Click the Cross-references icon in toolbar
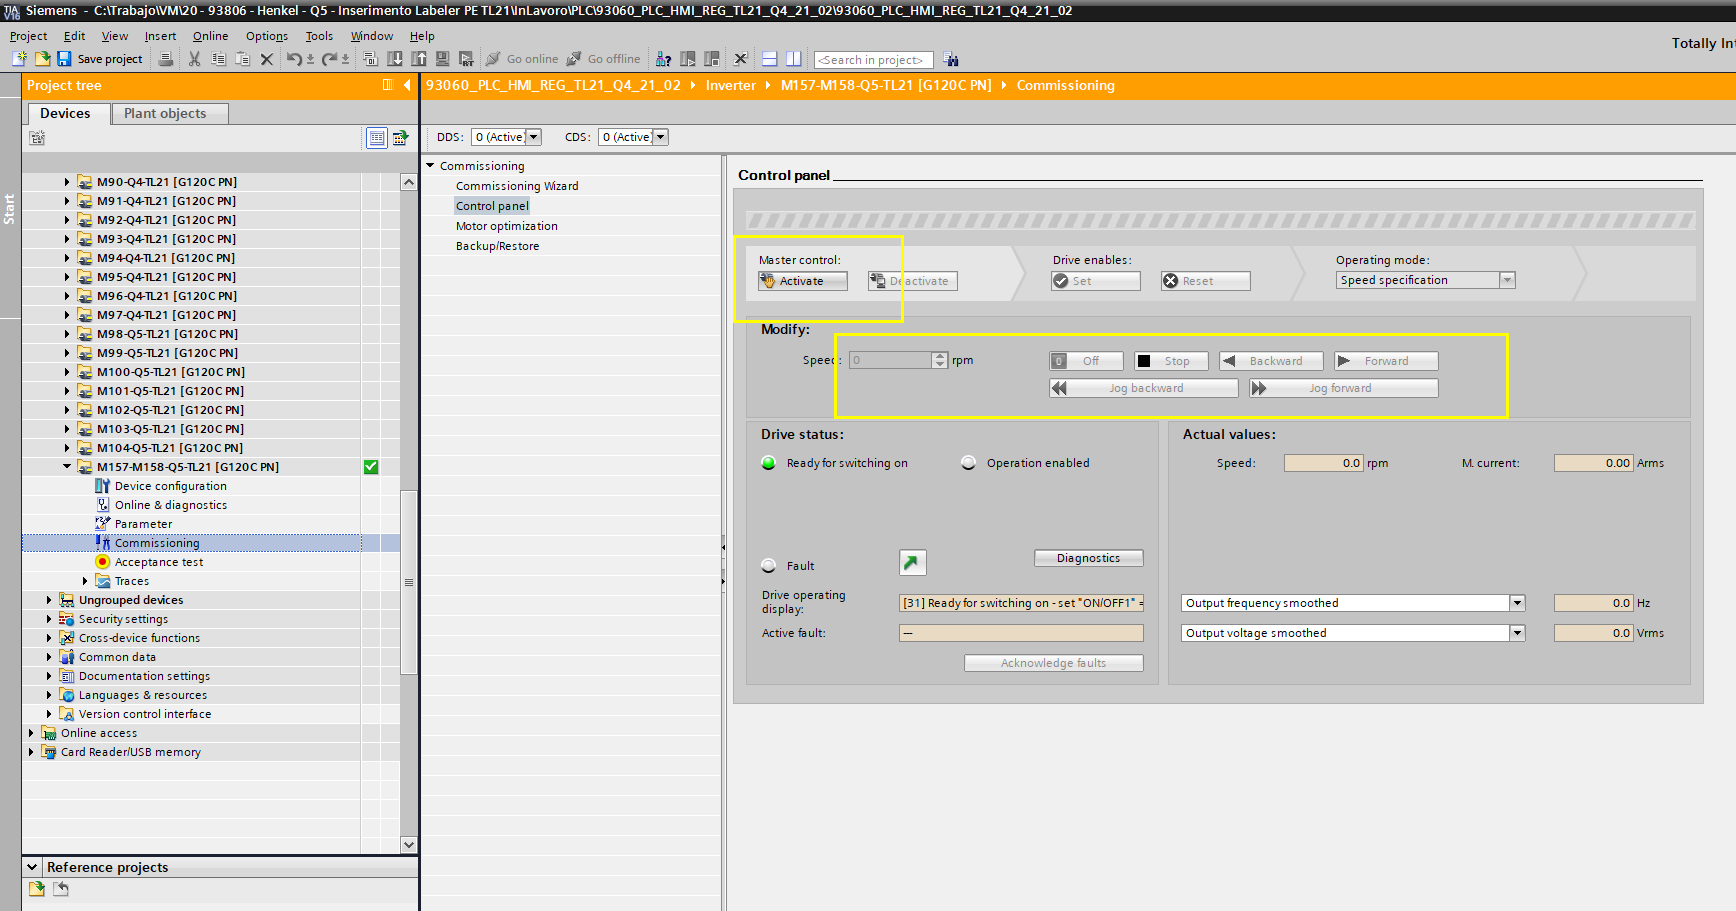Viewport: 1736px width, 911px height. click(x=741, y=59)
